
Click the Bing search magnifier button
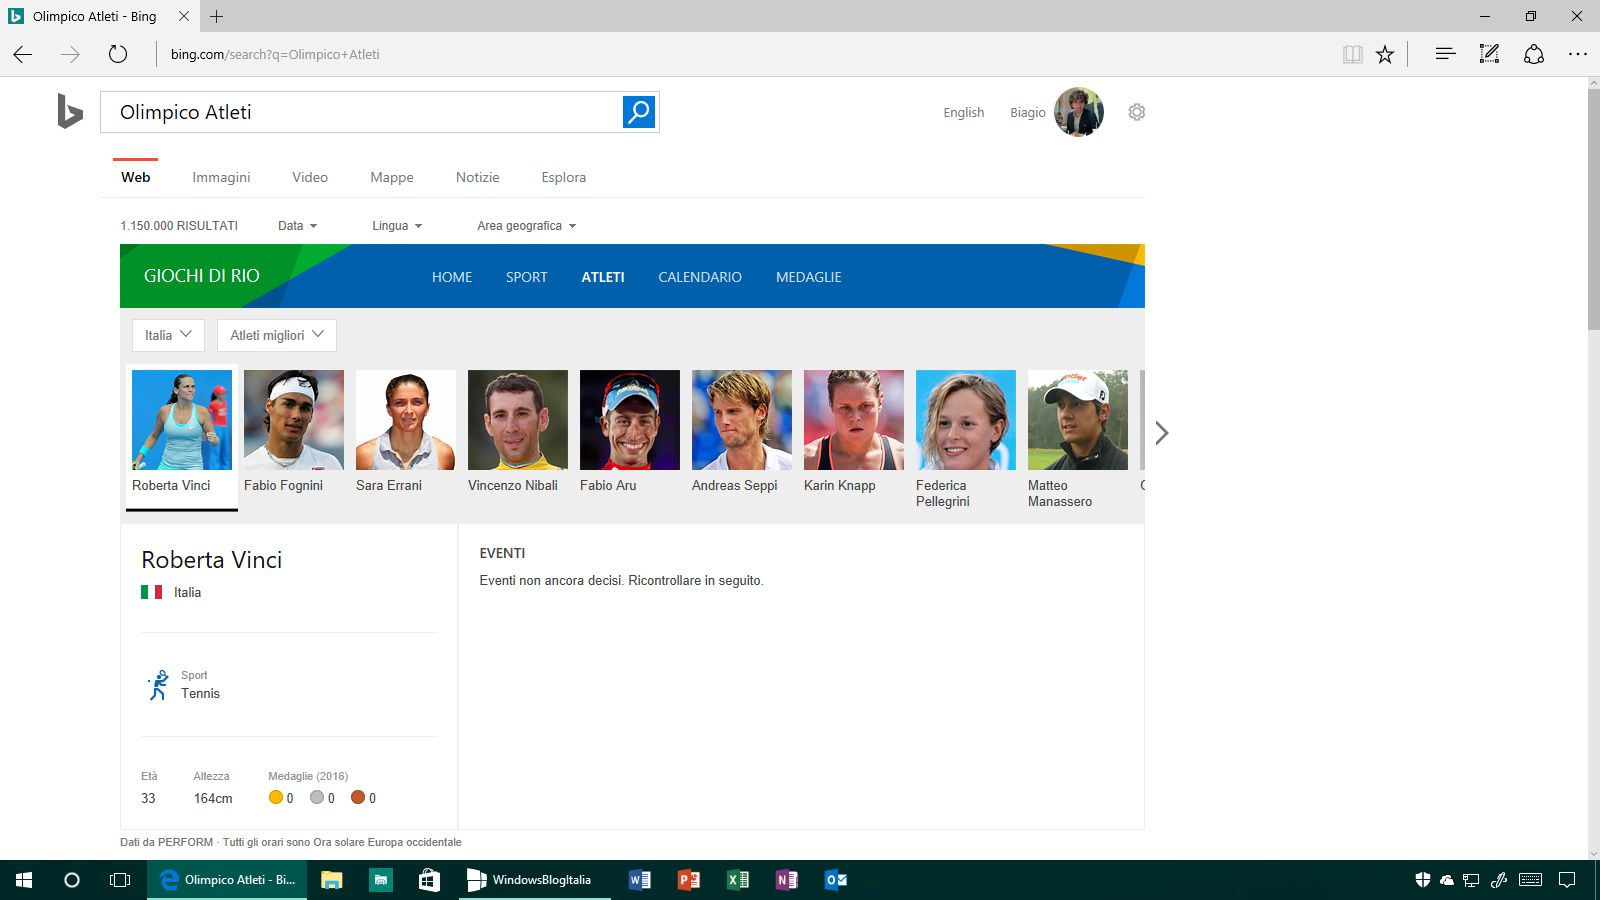click(x=639, y=112)
